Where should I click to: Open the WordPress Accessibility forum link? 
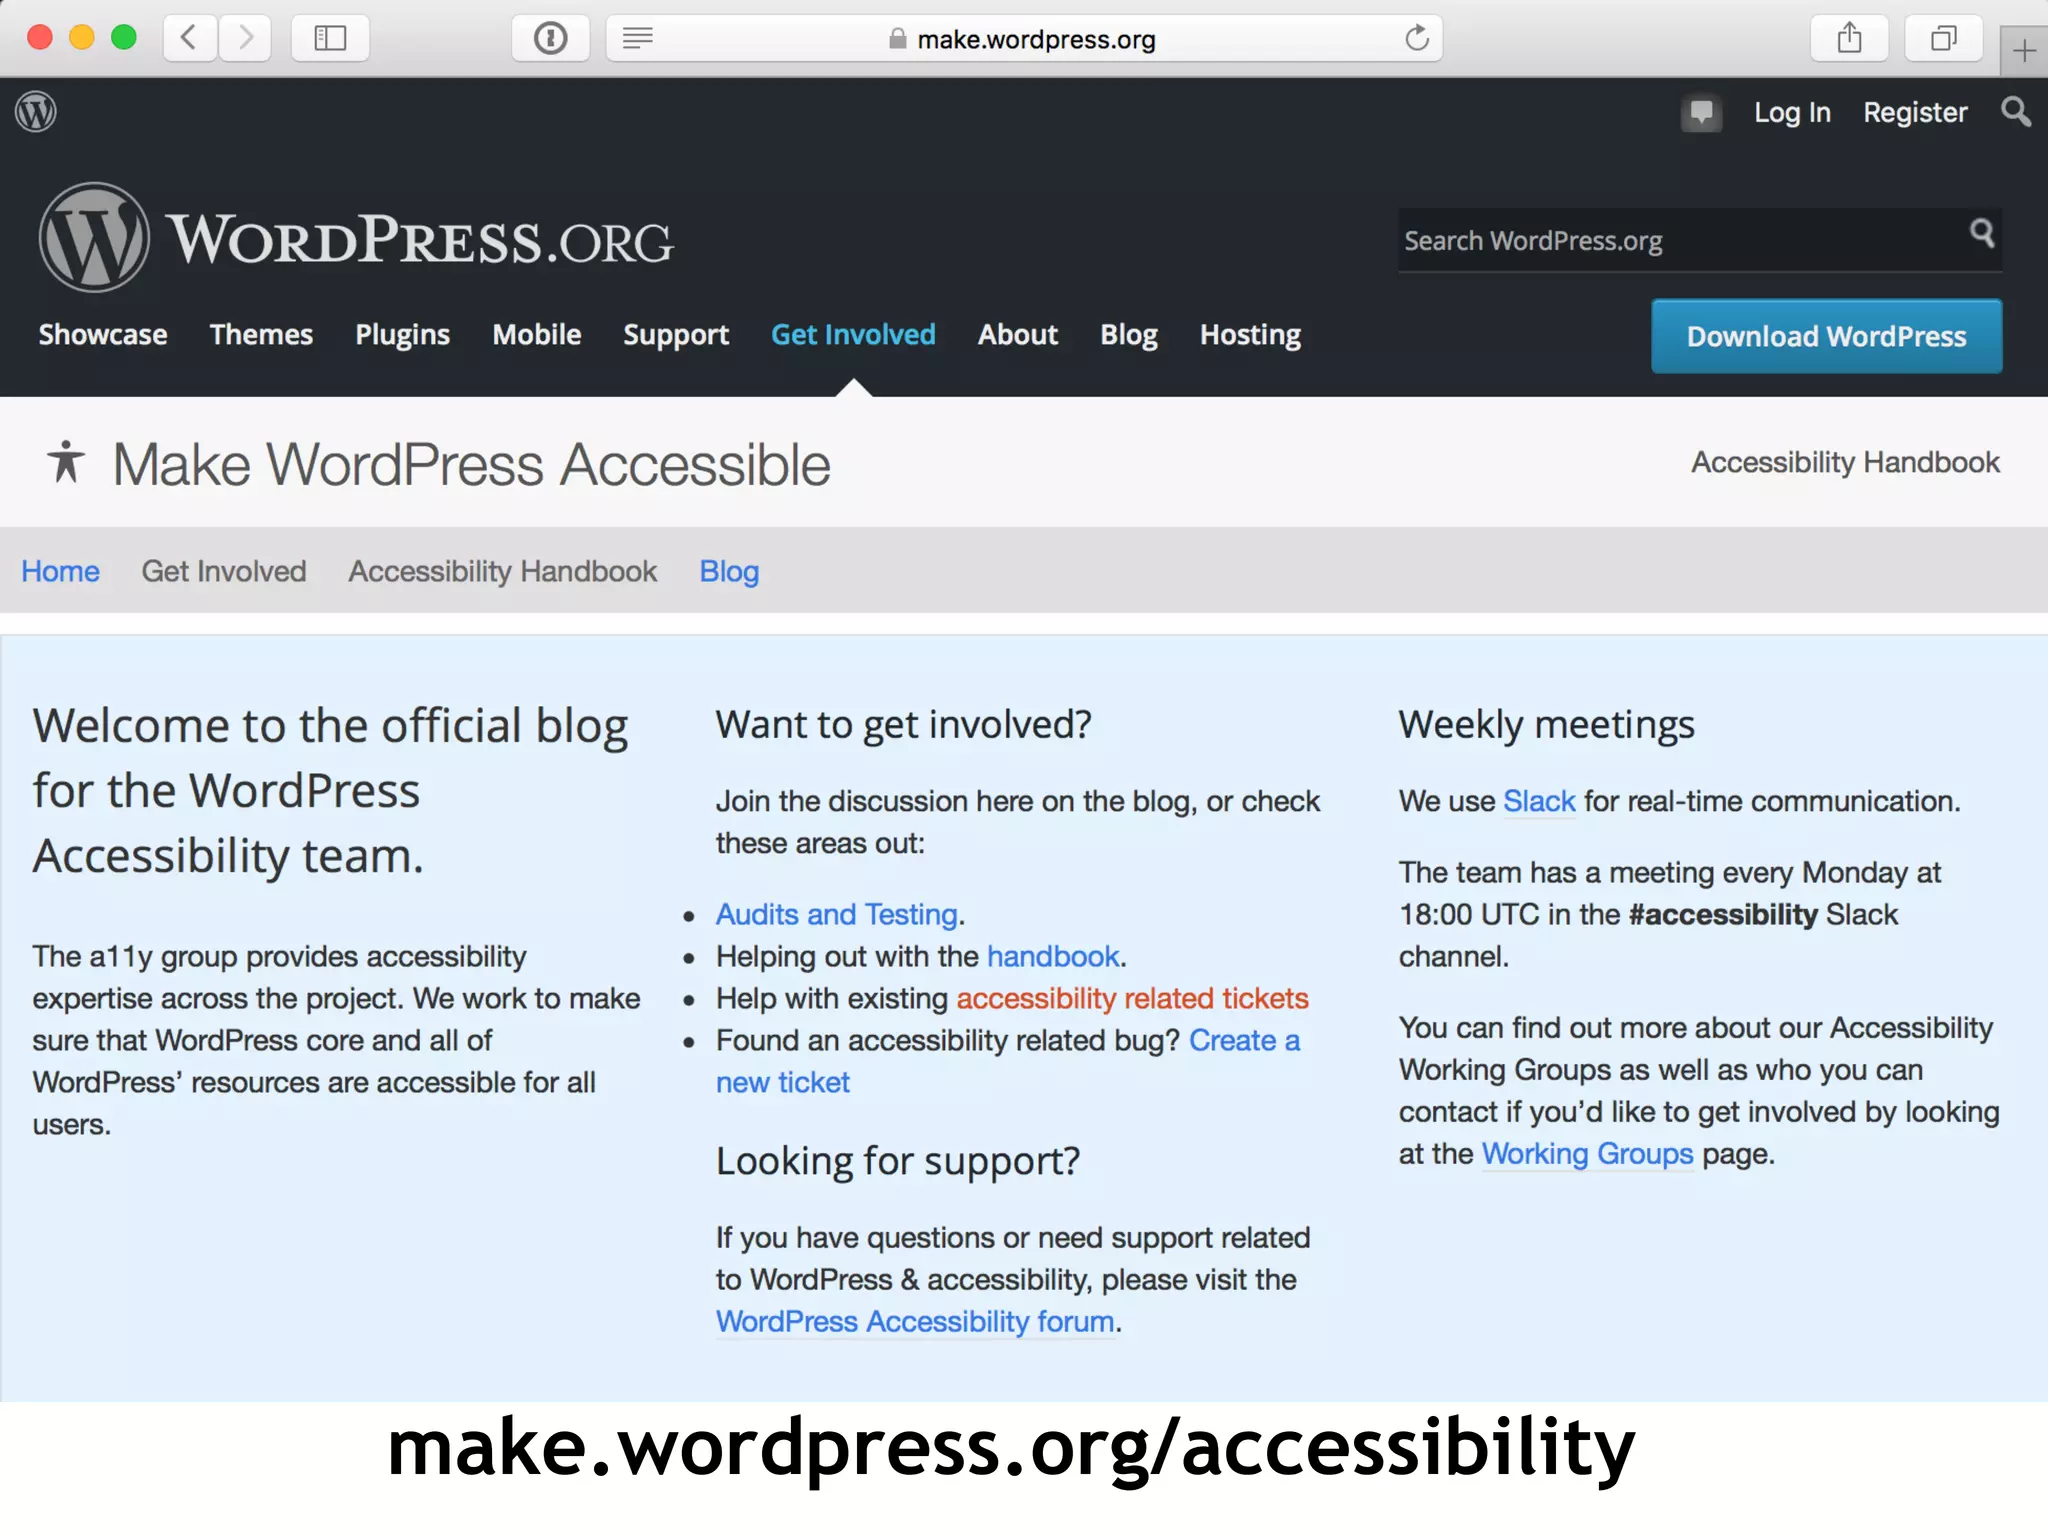coord(915,1322)
